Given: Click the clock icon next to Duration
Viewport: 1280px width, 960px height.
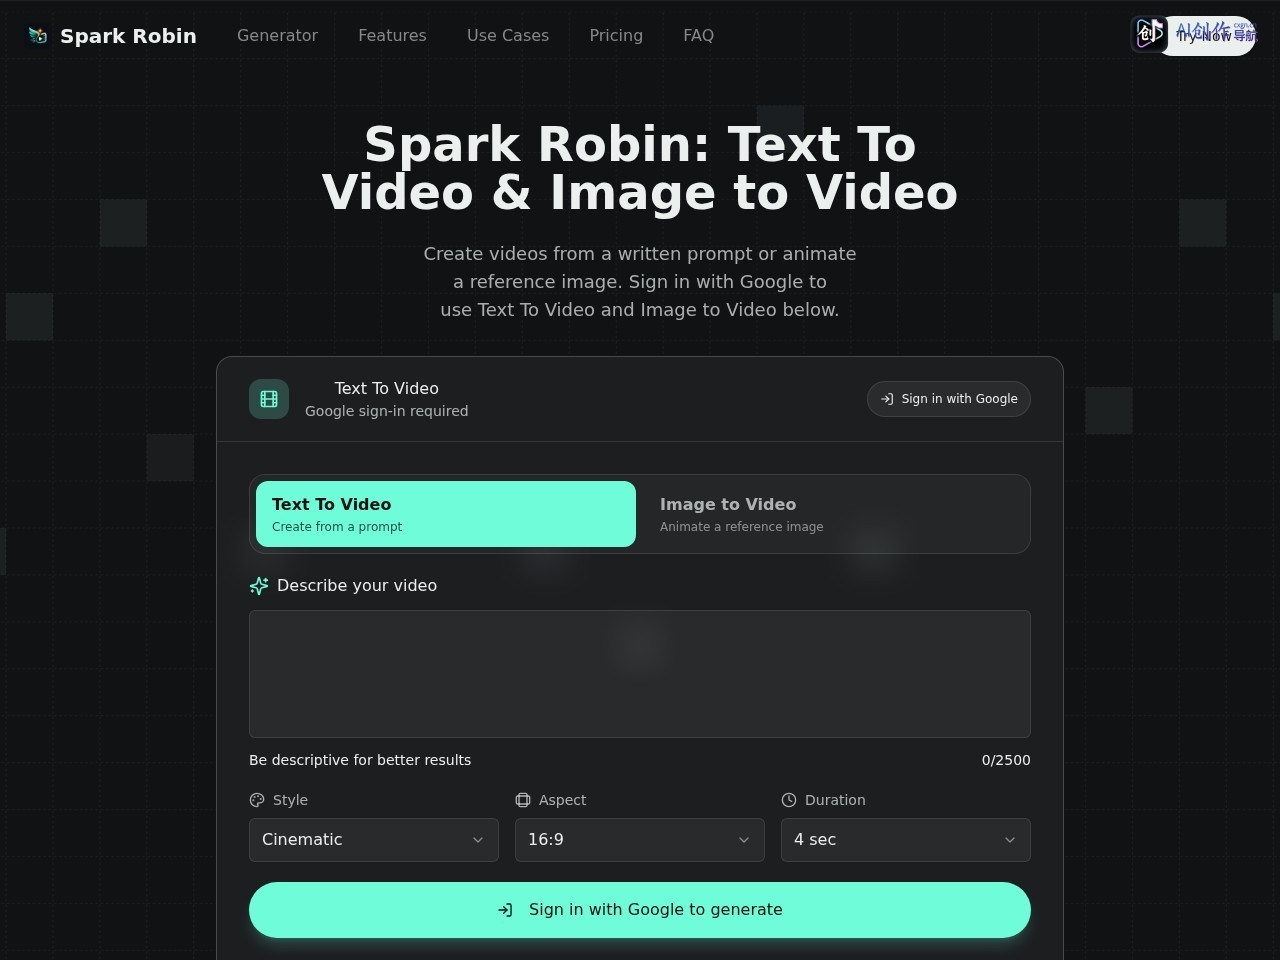Looking at the screenshot, I should pyautogui.click(x=789, y=800).
